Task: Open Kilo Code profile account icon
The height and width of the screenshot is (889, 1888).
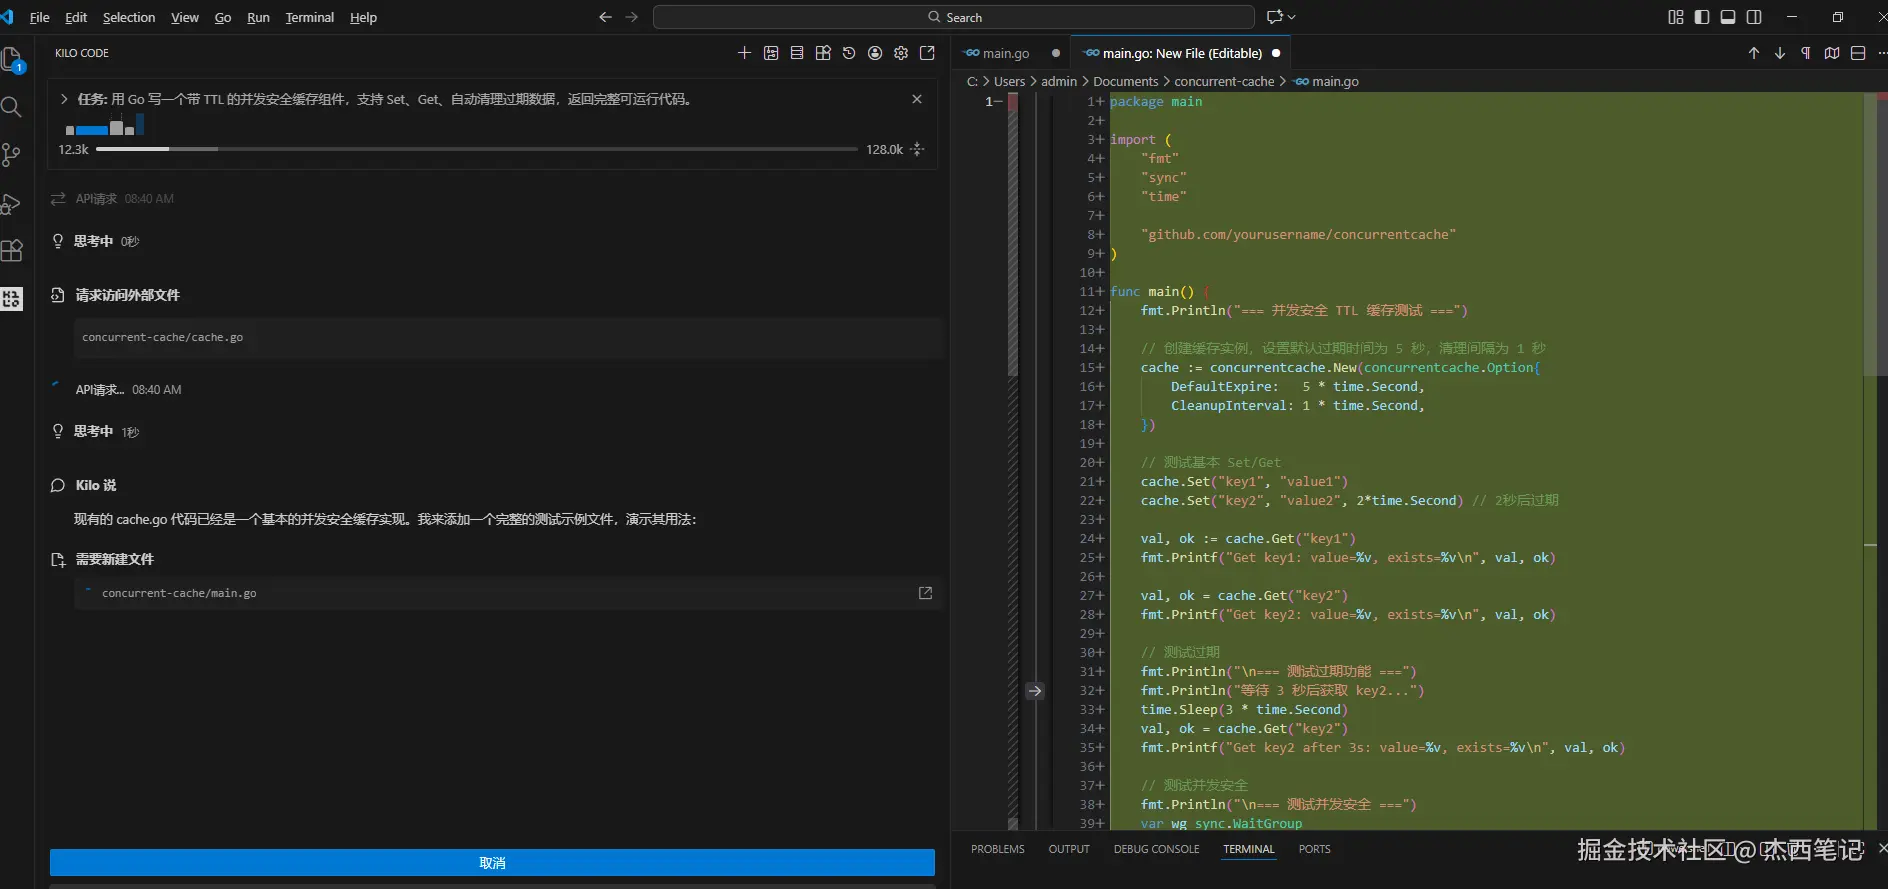Action: 875,53
